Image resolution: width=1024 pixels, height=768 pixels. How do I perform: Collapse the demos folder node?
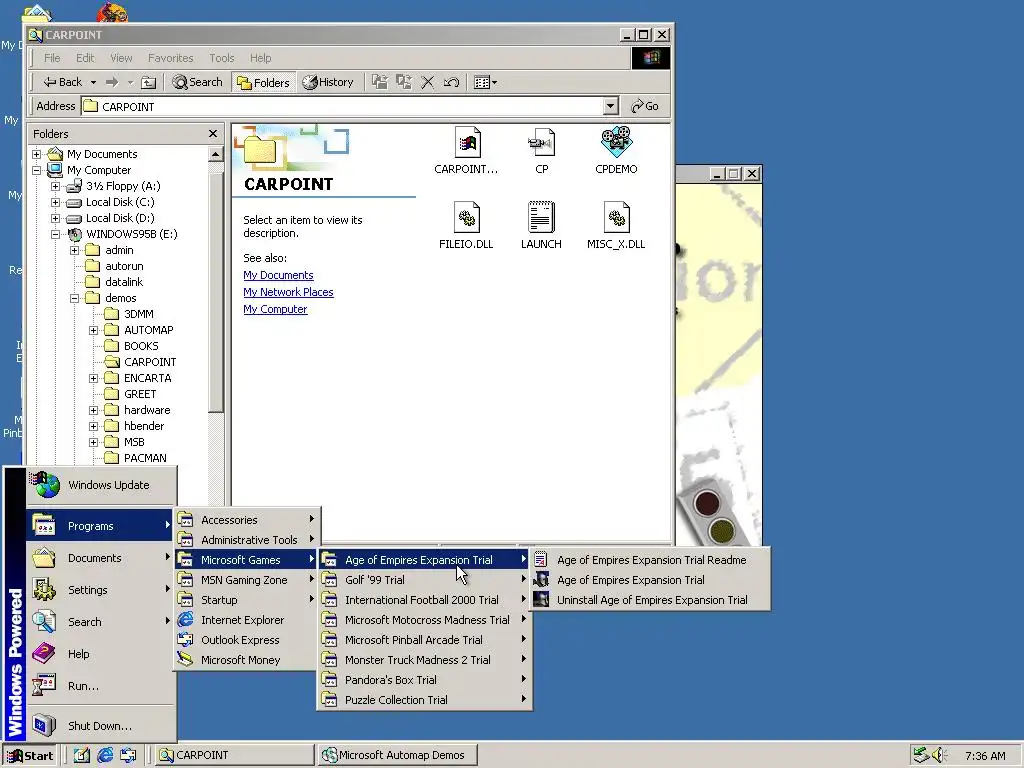tap(74, 298)
